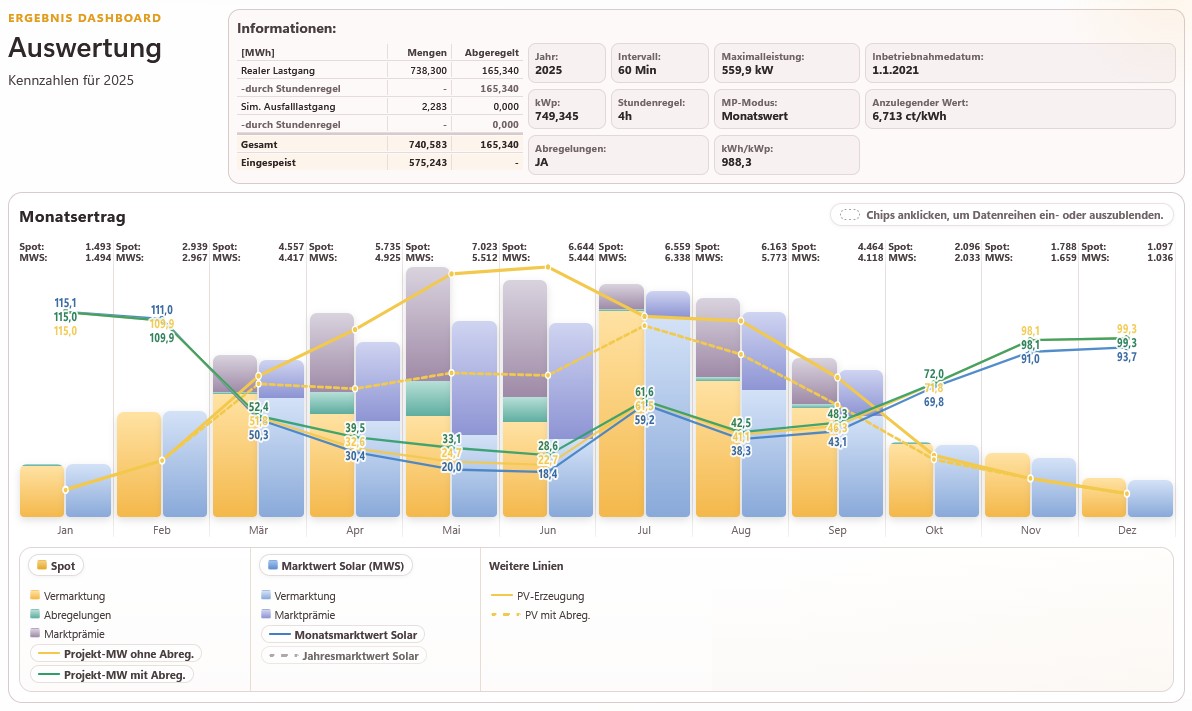Screen dimensions: 1192x711
Task: Hide the Projekt-MW mit Abreg. line
Action: coord(112,674)
